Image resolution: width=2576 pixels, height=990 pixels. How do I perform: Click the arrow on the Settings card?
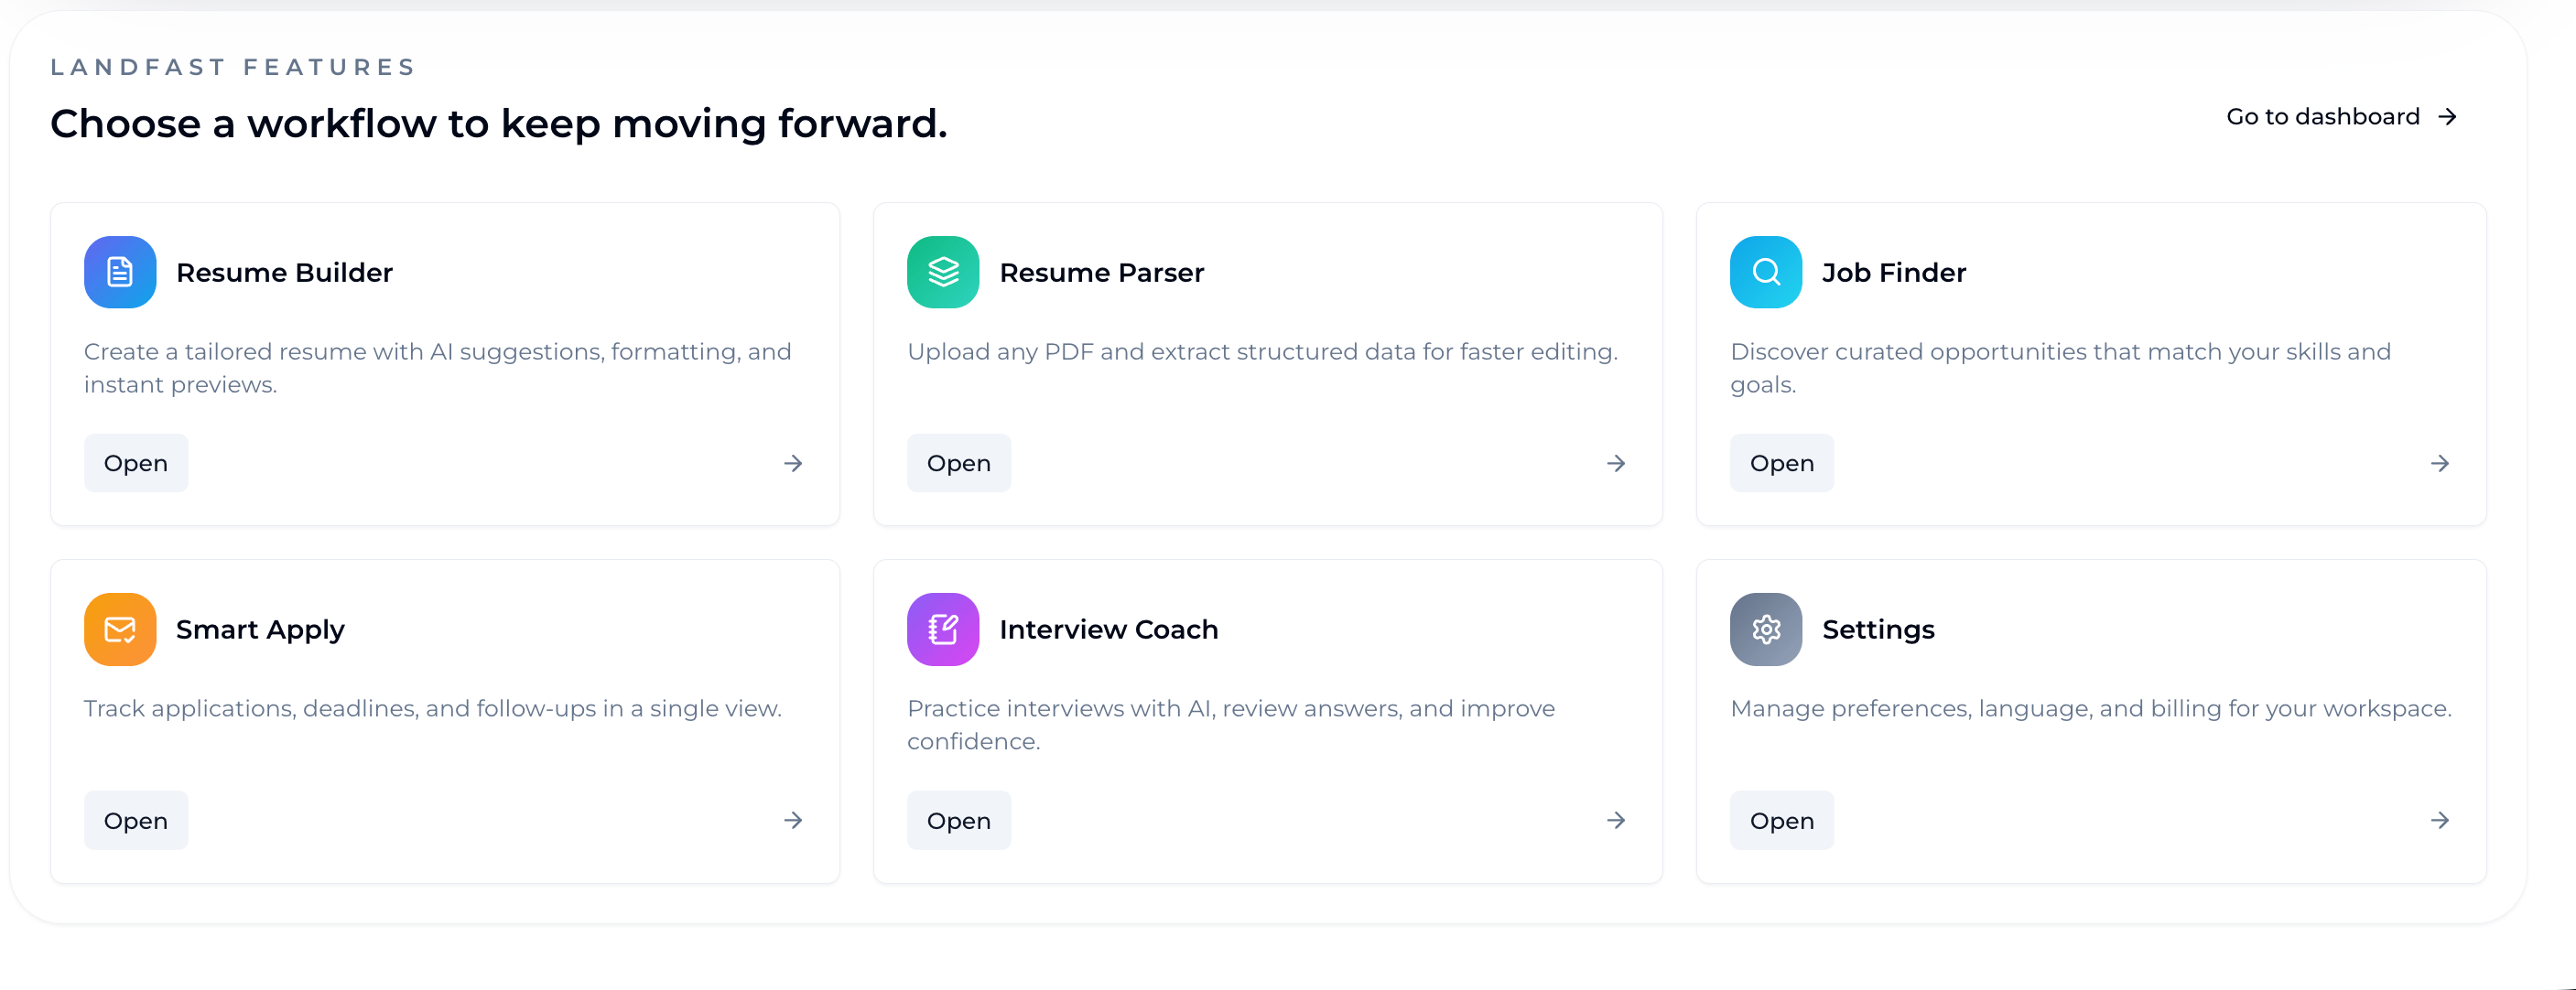(x=2440, y=820)
